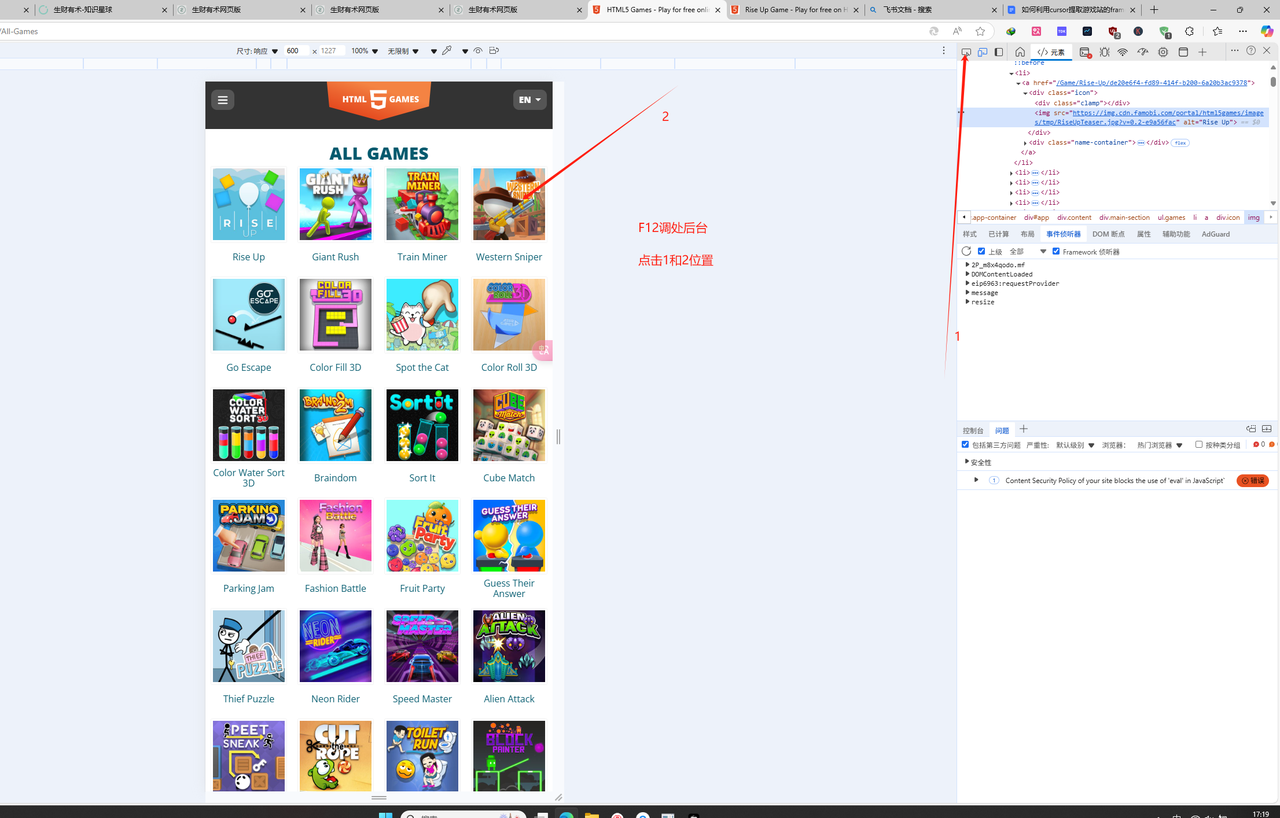Open the 元素 Elements panel tab
The image size is (1280, 818).
pos(1052,52)
